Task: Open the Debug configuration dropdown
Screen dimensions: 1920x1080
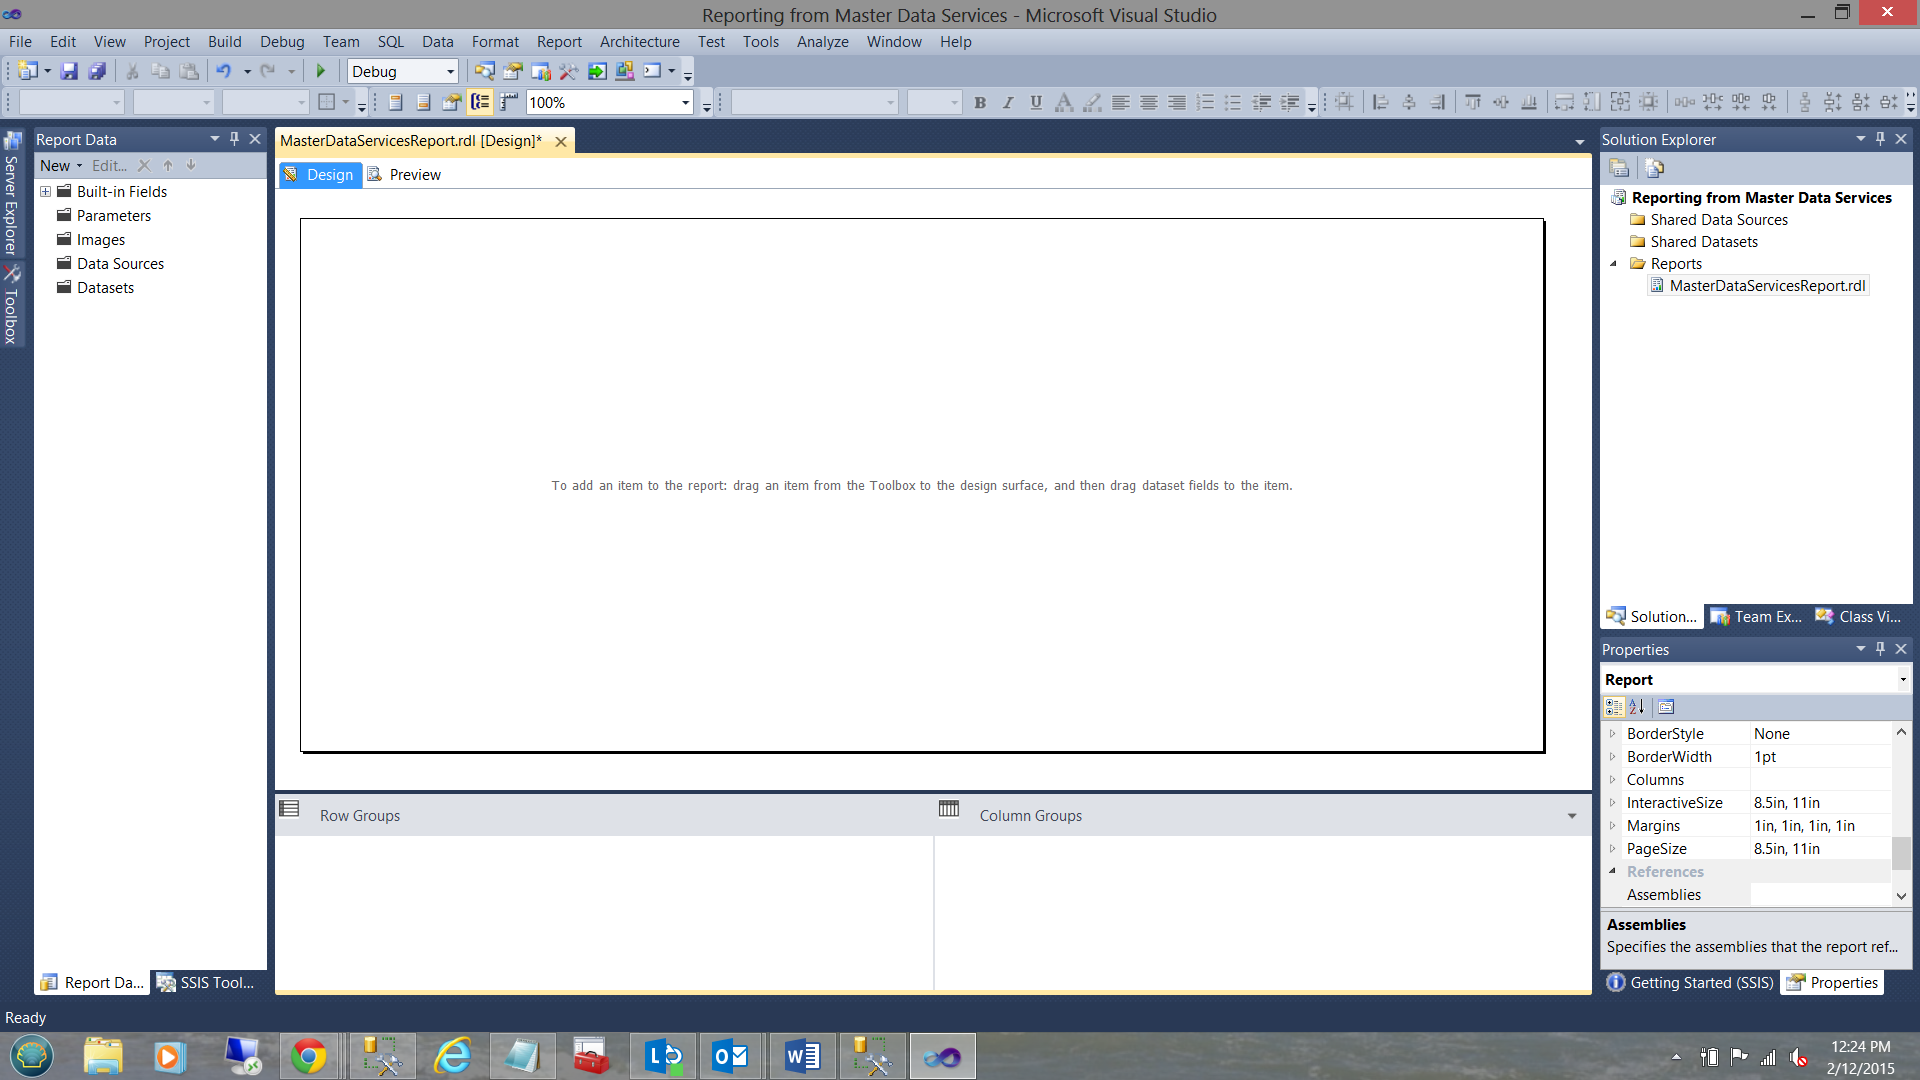Action: click(x=450, y=71)
